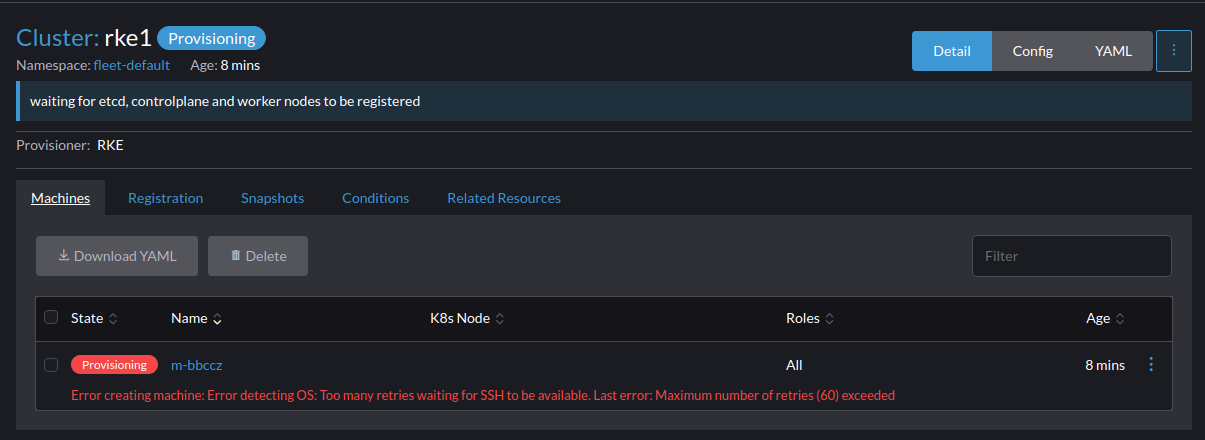This screenshot has width=1205, height=440.
Task: Switch to the YAML view
Action: (x=1113, y=51)
